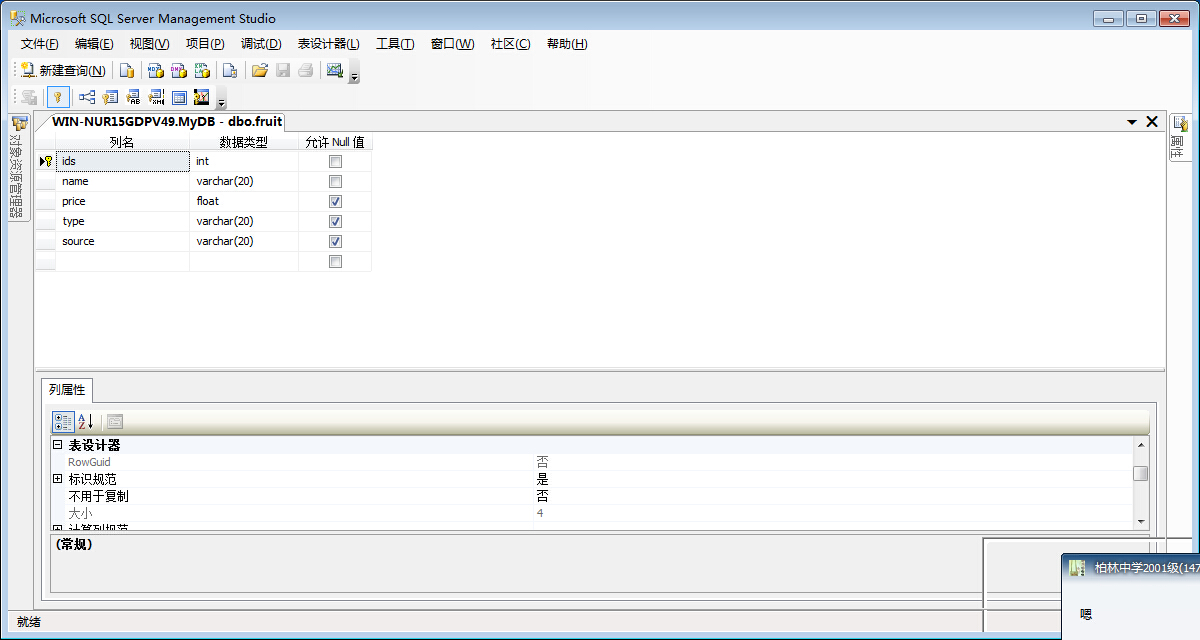Click the price column name cell

click(x=122, y=201)
